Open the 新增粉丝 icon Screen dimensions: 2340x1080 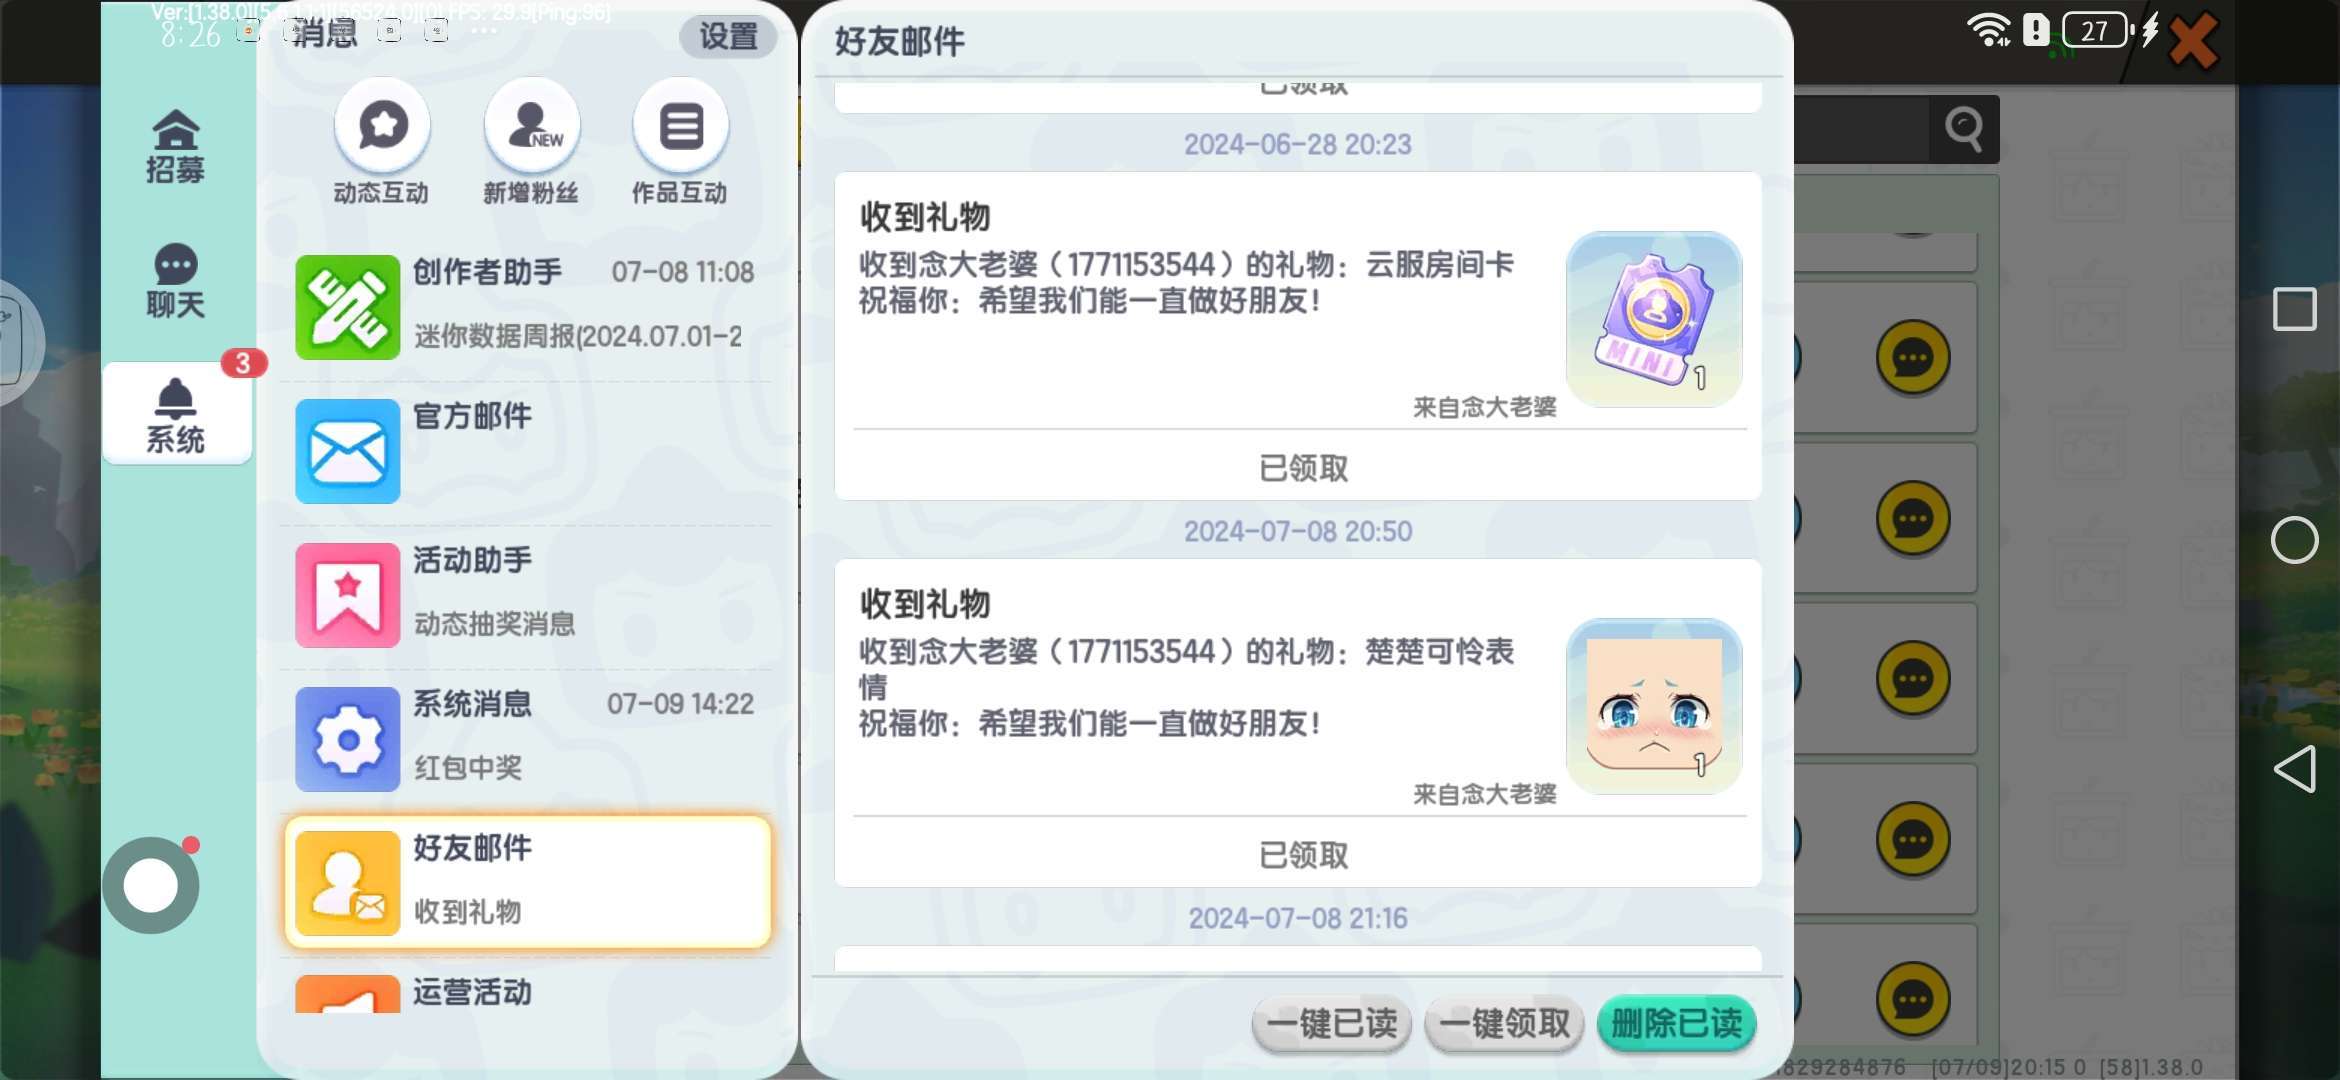532,127
